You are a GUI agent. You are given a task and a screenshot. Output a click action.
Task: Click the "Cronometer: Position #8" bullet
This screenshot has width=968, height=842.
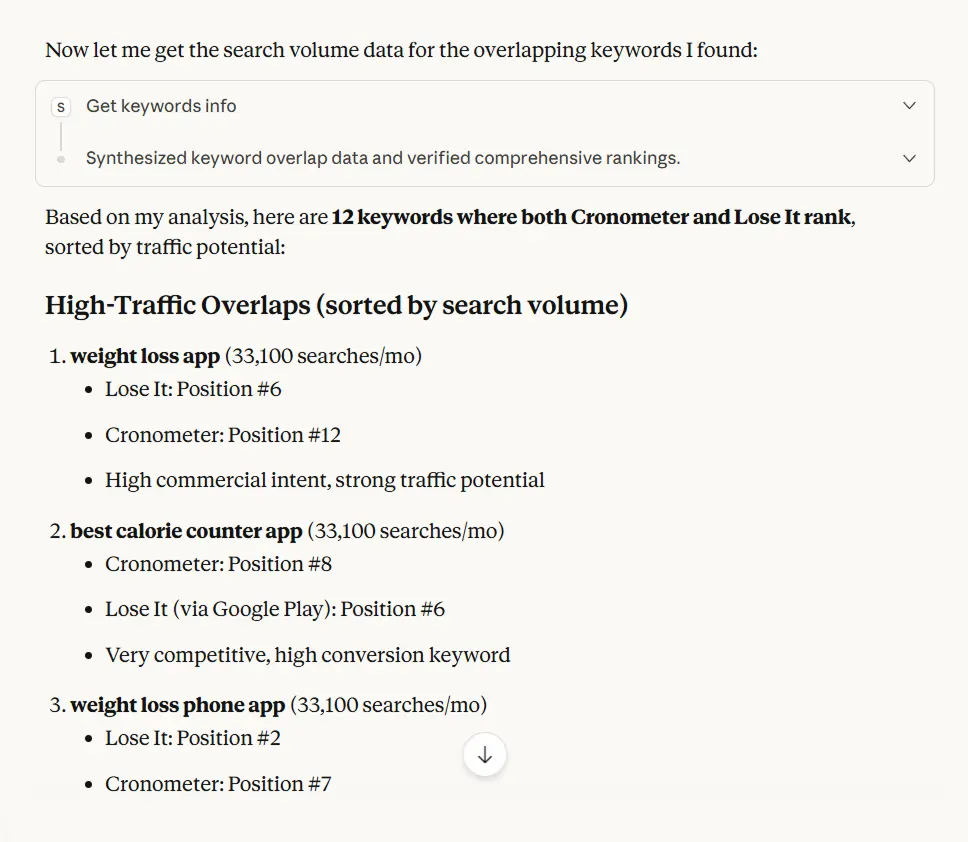tap(217, 564)
